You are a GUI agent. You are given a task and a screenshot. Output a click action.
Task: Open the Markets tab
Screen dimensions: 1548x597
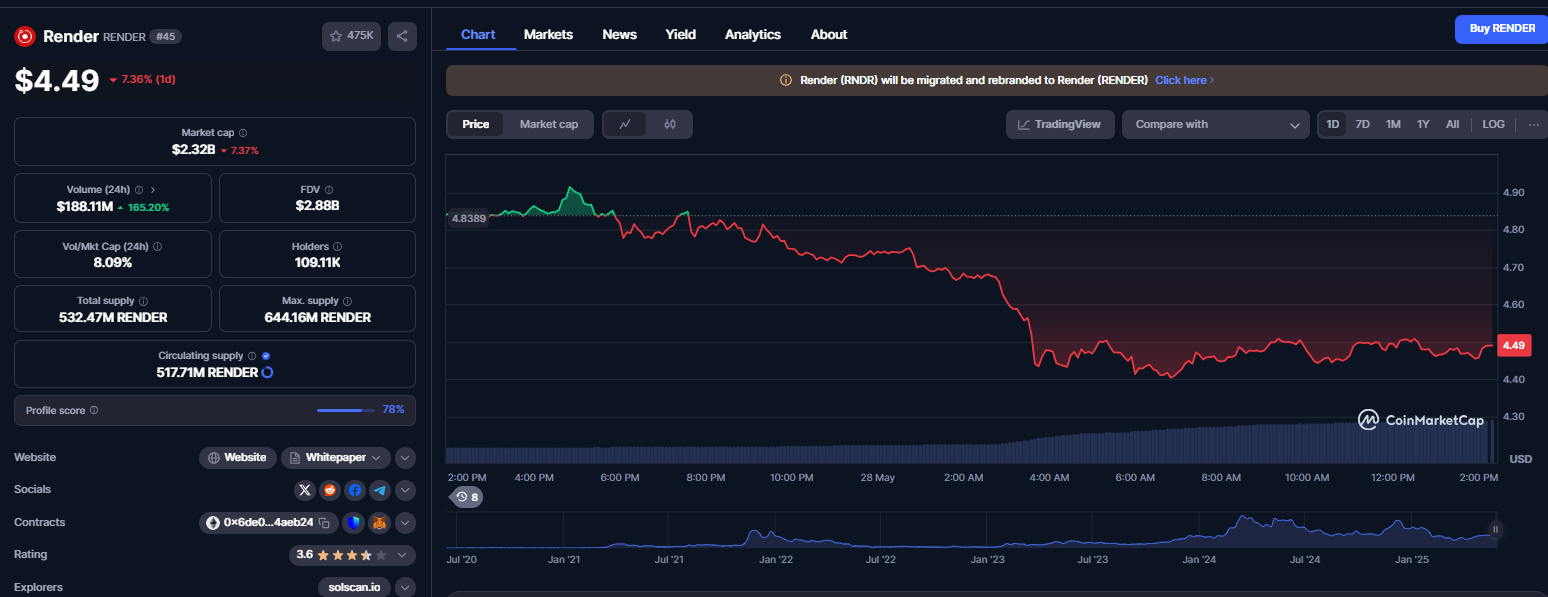(x=548, y=34)
